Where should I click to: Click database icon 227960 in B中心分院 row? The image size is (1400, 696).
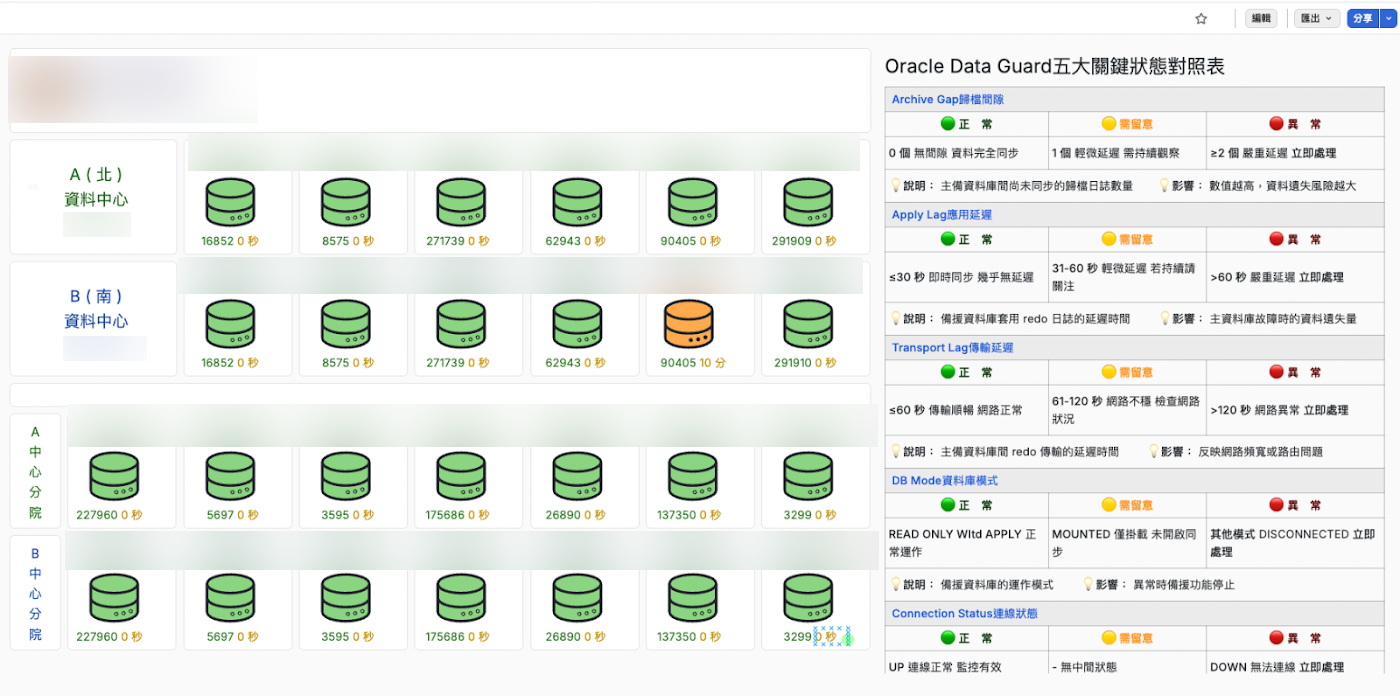[x=114, y=598]
